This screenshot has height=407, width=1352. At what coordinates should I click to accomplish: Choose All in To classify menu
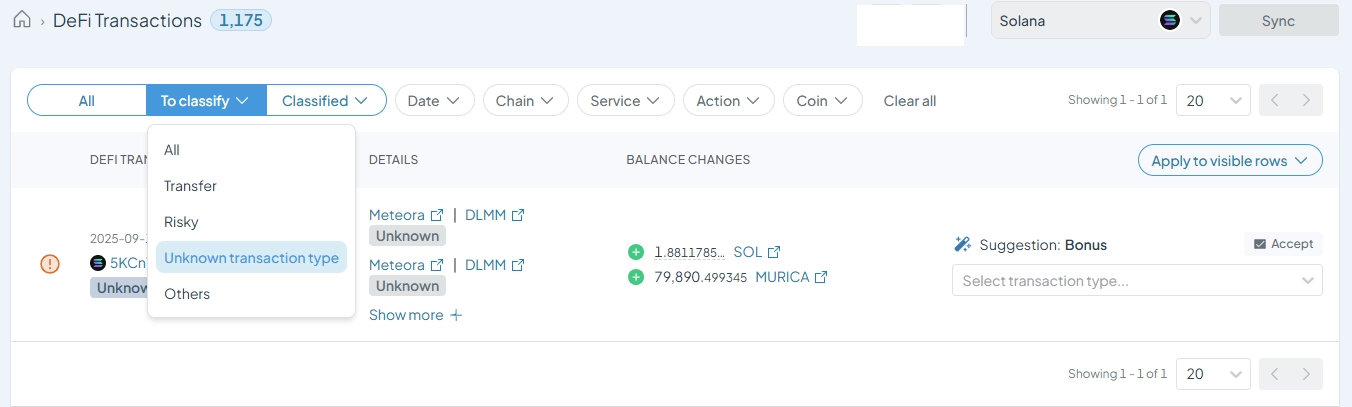click(251, 150)
